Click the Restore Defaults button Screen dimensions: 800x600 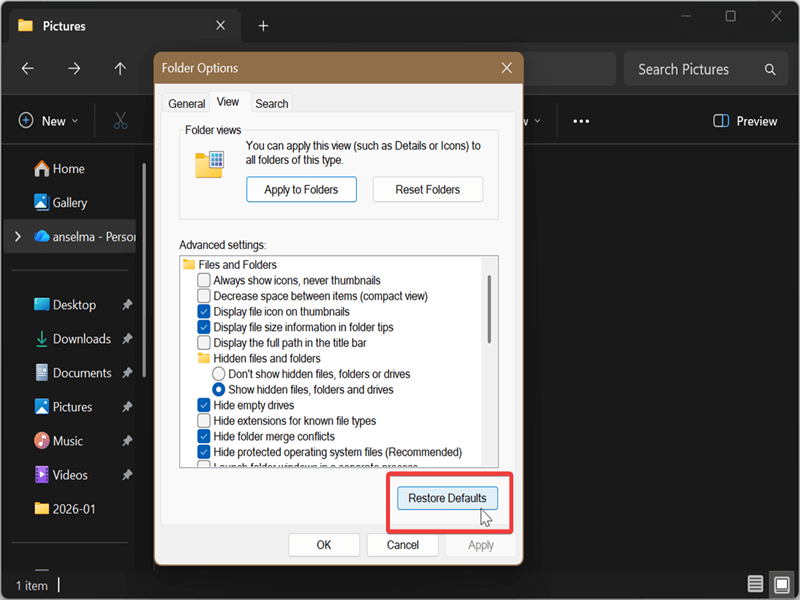click(x=447, y=498)
